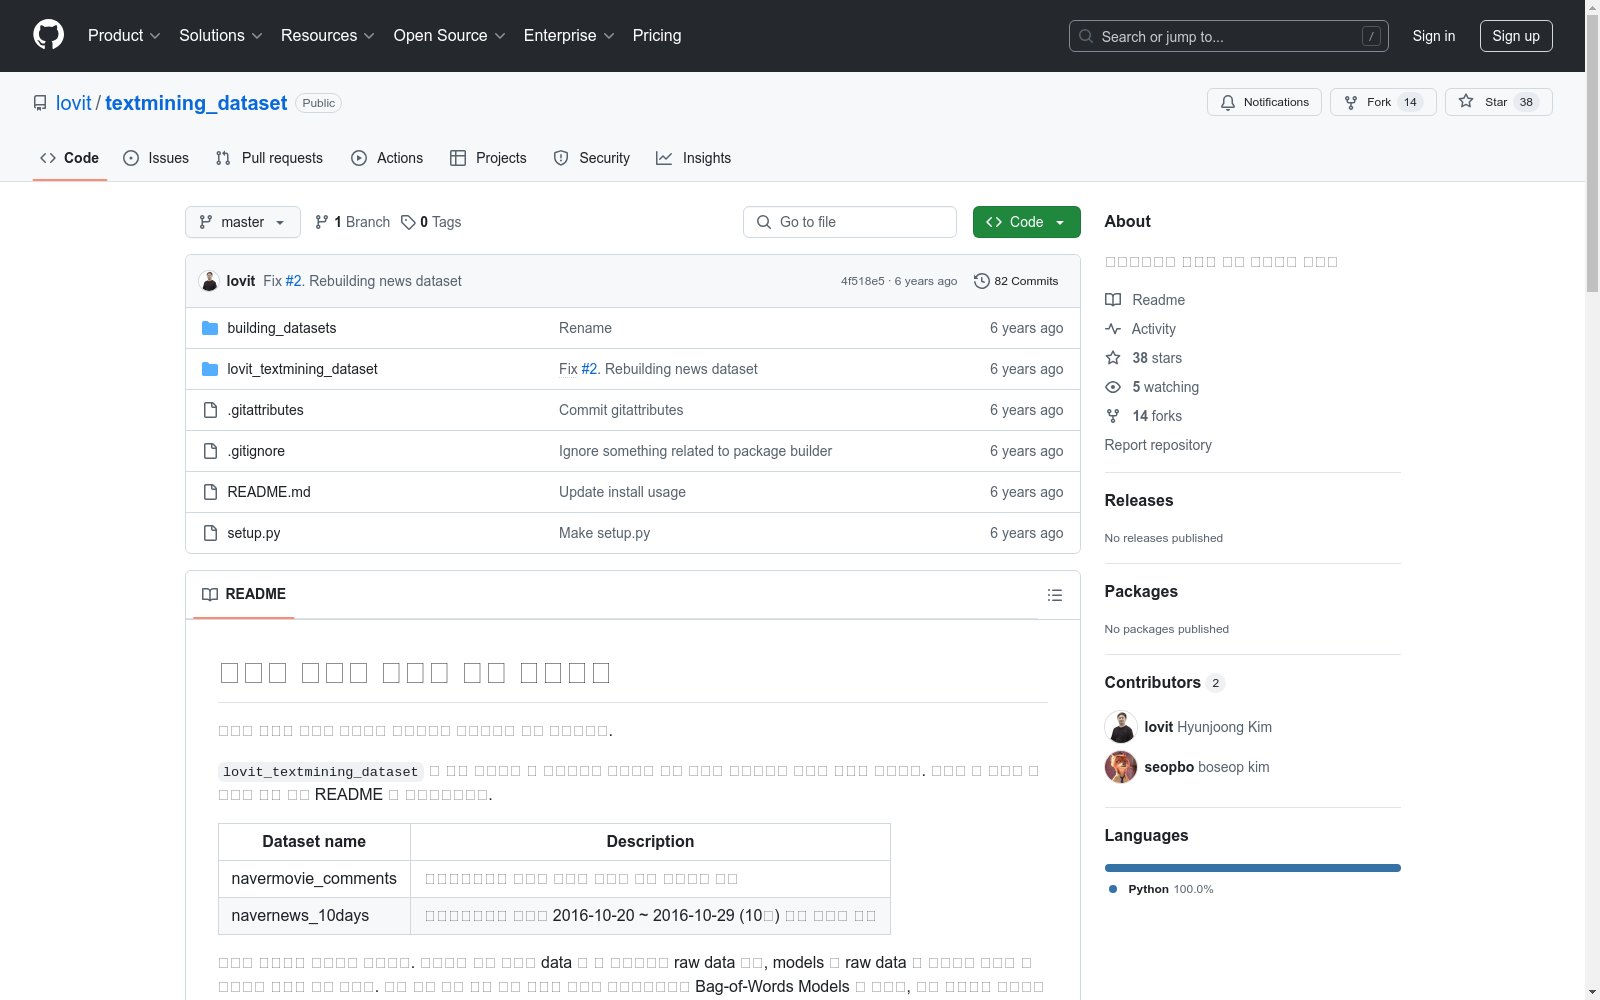
Task: Click the Python 100.0% language link
Action: point(1161,889)
